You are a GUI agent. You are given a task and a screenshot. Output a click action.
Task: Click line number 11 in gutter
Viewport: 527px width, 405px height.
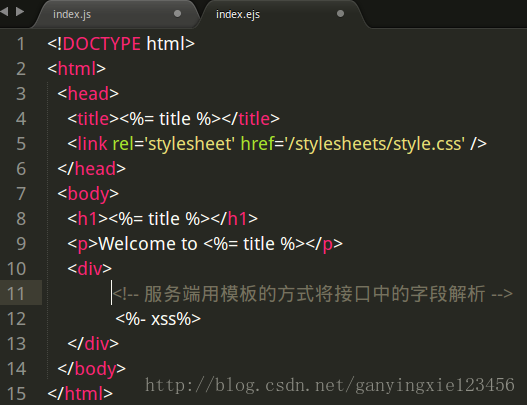point(16,294)
